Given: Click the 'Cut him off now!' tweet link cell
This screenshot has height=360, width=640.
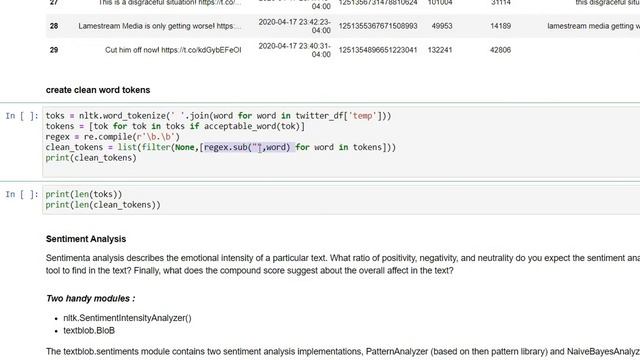Looking at the screenshot, I should pyautogui.click(x=173, y=50).
